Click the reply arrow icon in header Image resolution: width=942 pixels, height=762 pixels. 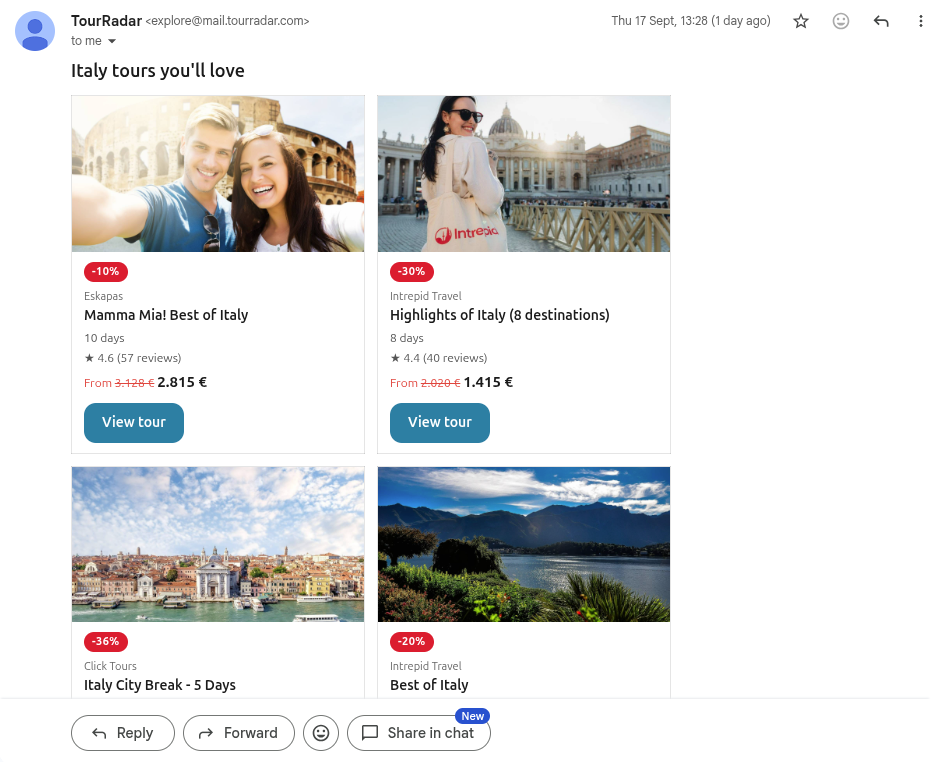881,22
